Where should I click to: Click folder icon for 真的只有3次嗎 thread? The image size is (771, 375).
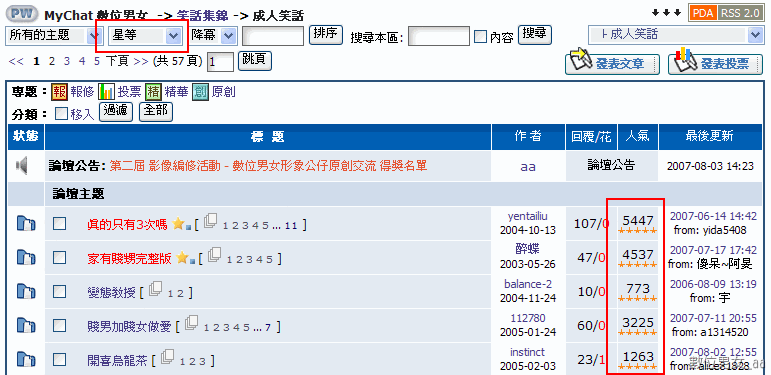point(26,224)
